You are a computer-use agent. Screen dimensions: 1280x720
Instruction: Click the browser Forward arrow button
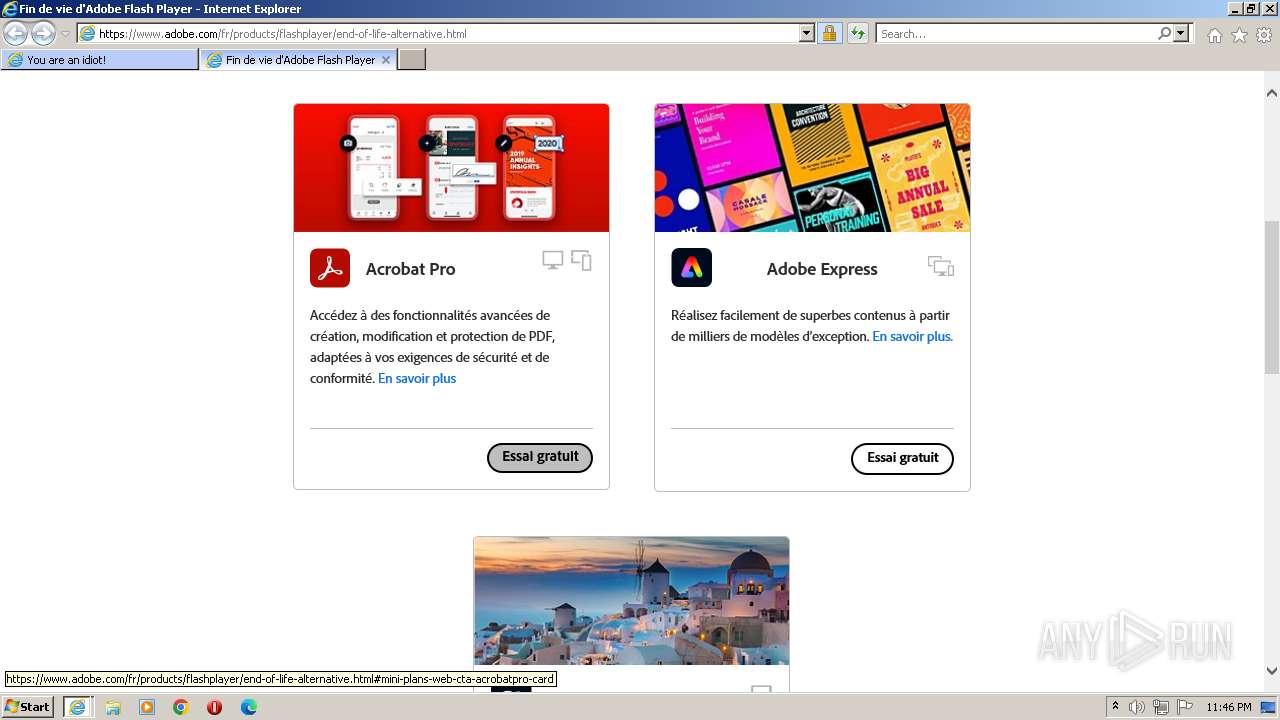[43, 34]
